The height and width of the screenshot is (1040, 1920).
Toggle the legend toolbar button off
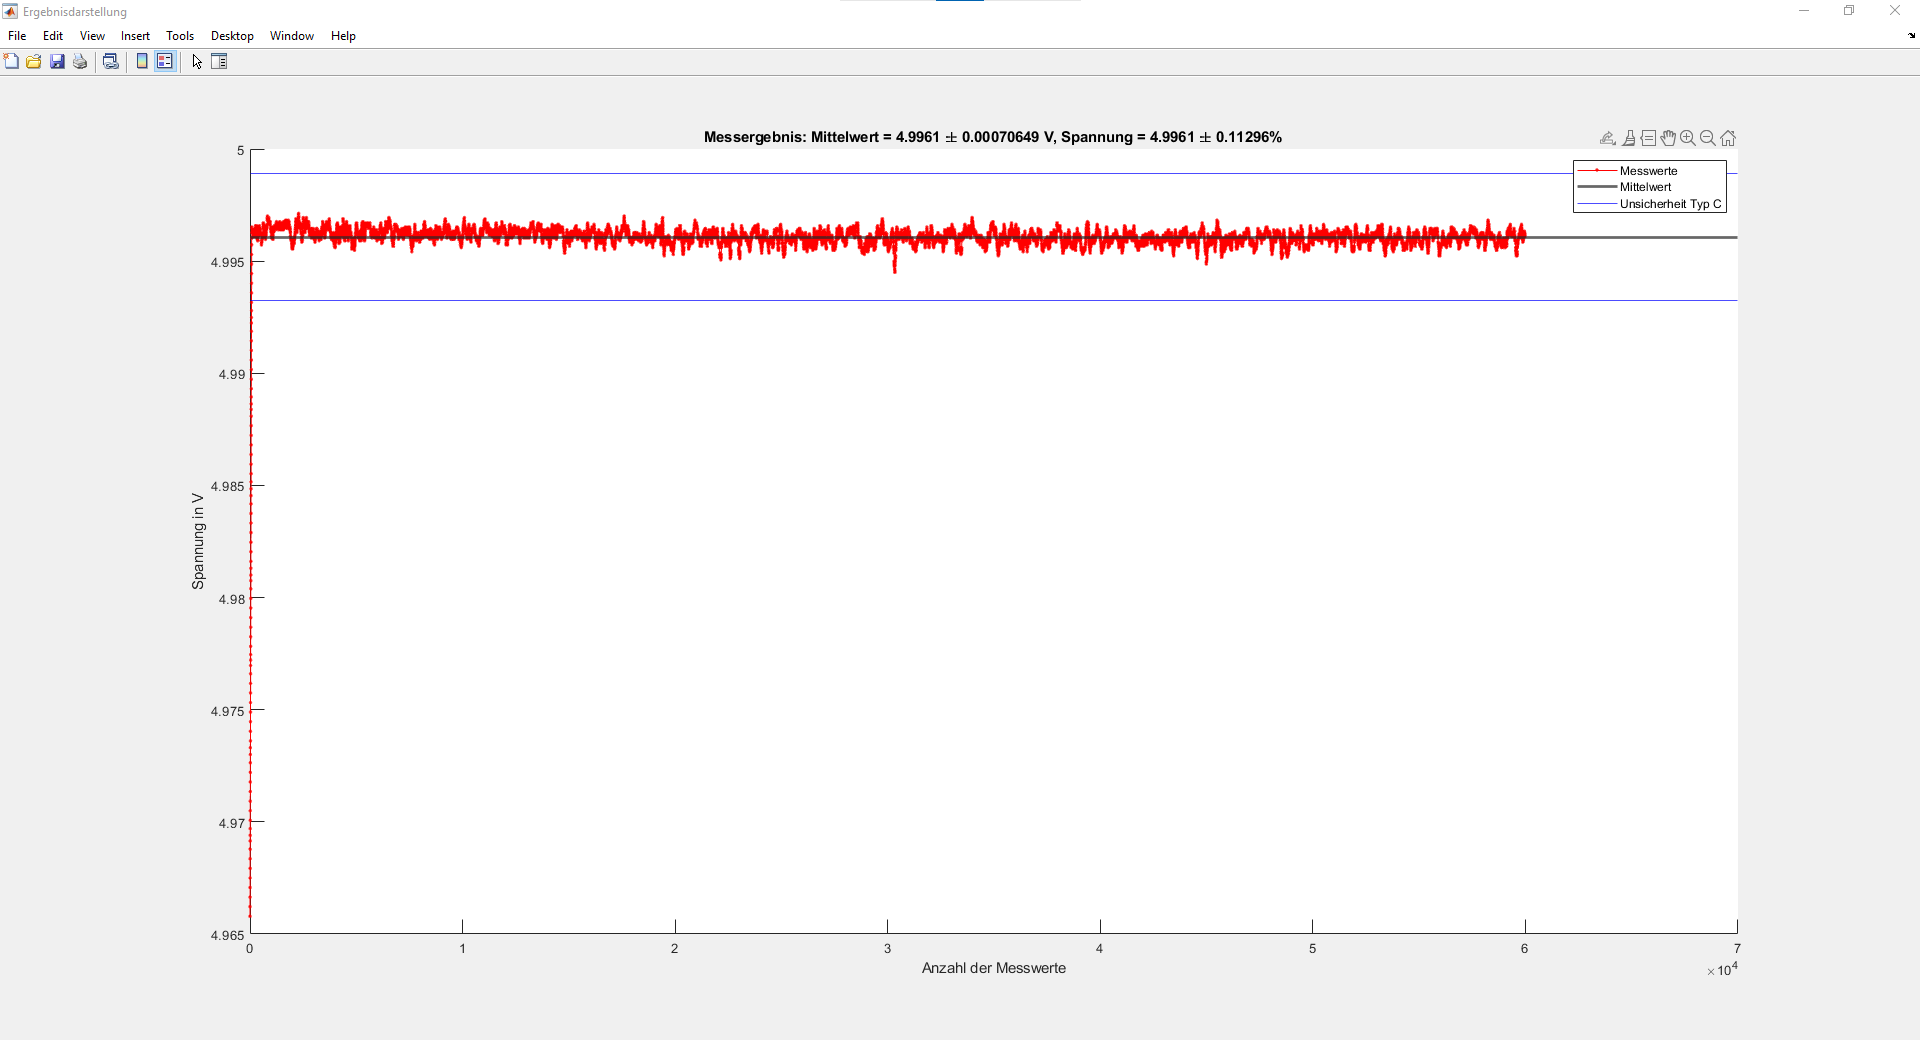(x=165, y=62)
